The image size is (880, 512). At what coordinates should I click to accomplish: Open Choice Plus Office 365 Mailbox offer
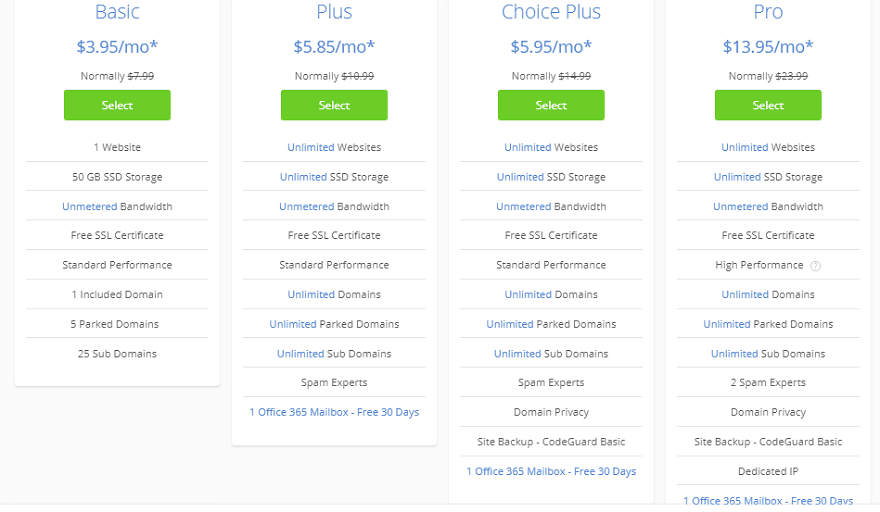(x=551, y=471)
